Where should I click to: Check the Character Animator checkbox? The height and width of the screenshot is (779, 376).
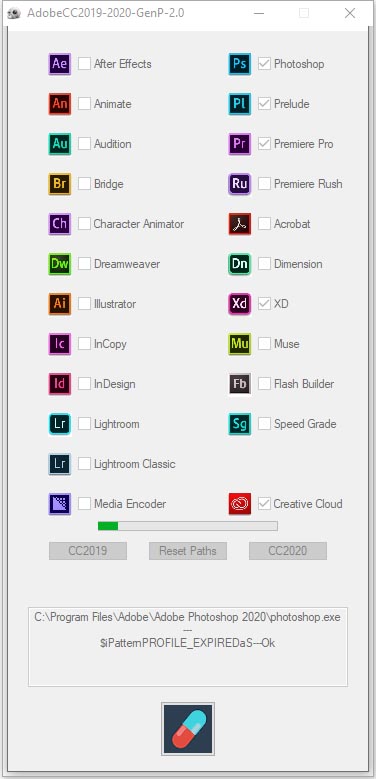point(84,224)
